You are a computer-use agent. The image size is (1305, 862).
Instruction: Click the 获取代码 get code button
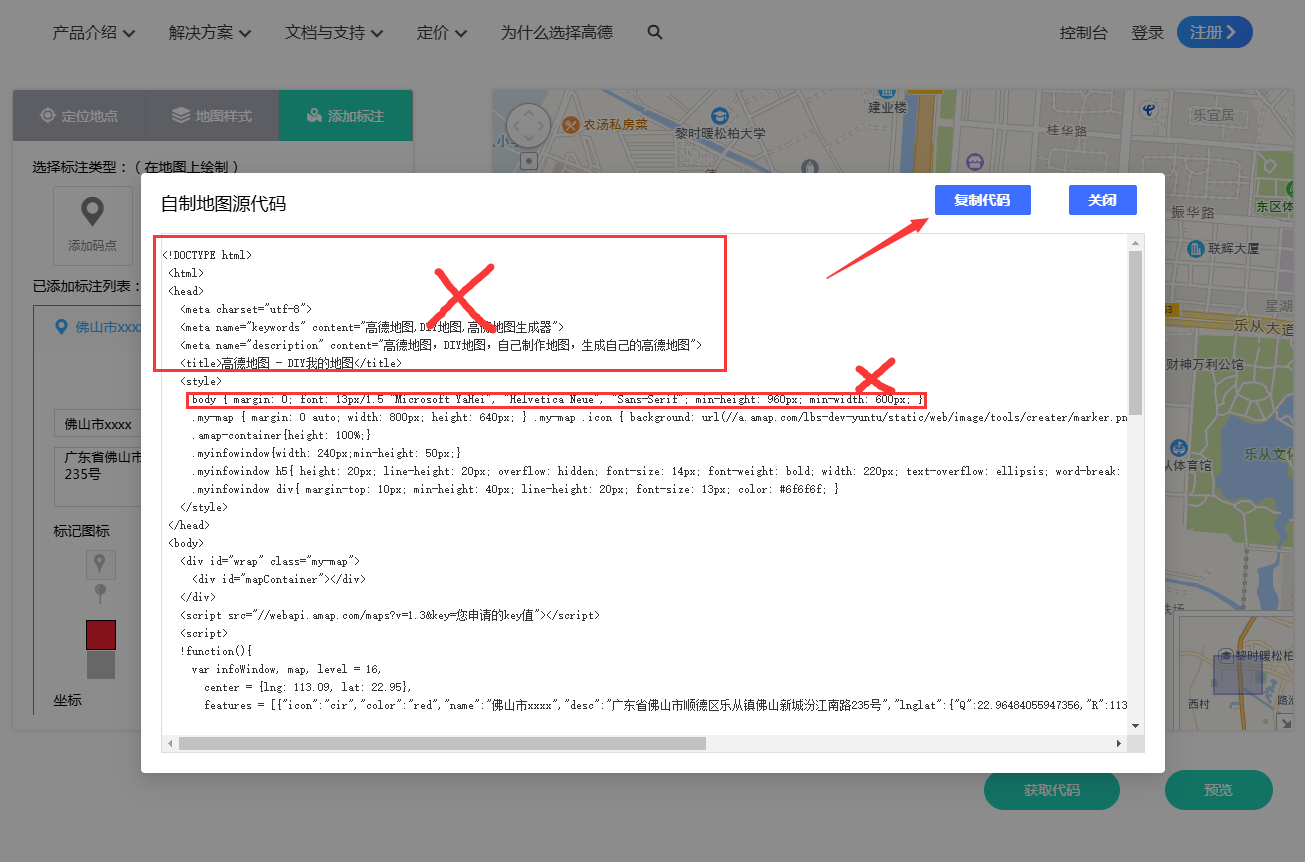point(1052,790)
